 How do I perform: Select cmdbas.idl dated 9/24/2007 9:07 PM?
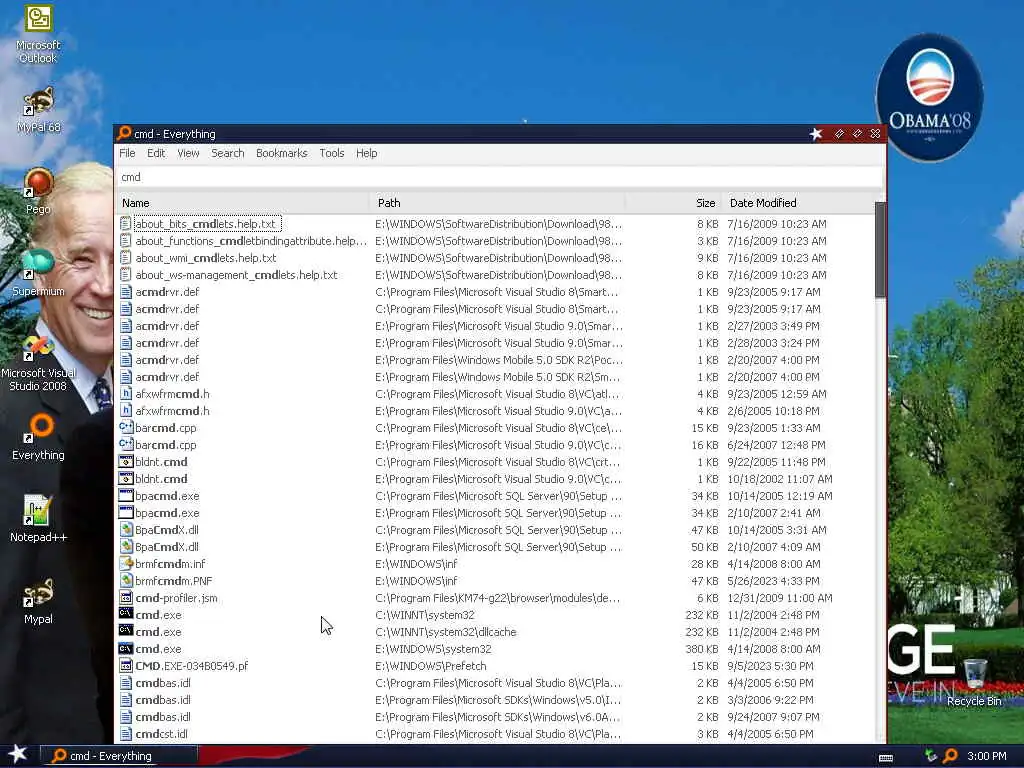tap(163, 716)
